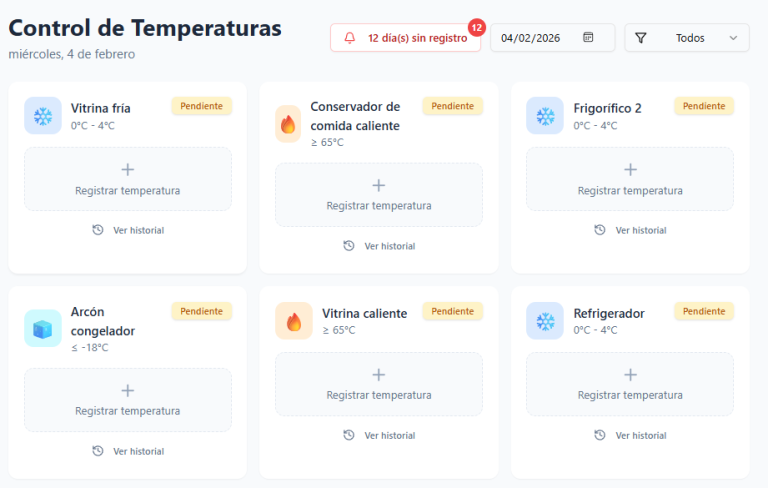
Task: Click the Arcón congelador card title
Action: [x=103, y=321]
